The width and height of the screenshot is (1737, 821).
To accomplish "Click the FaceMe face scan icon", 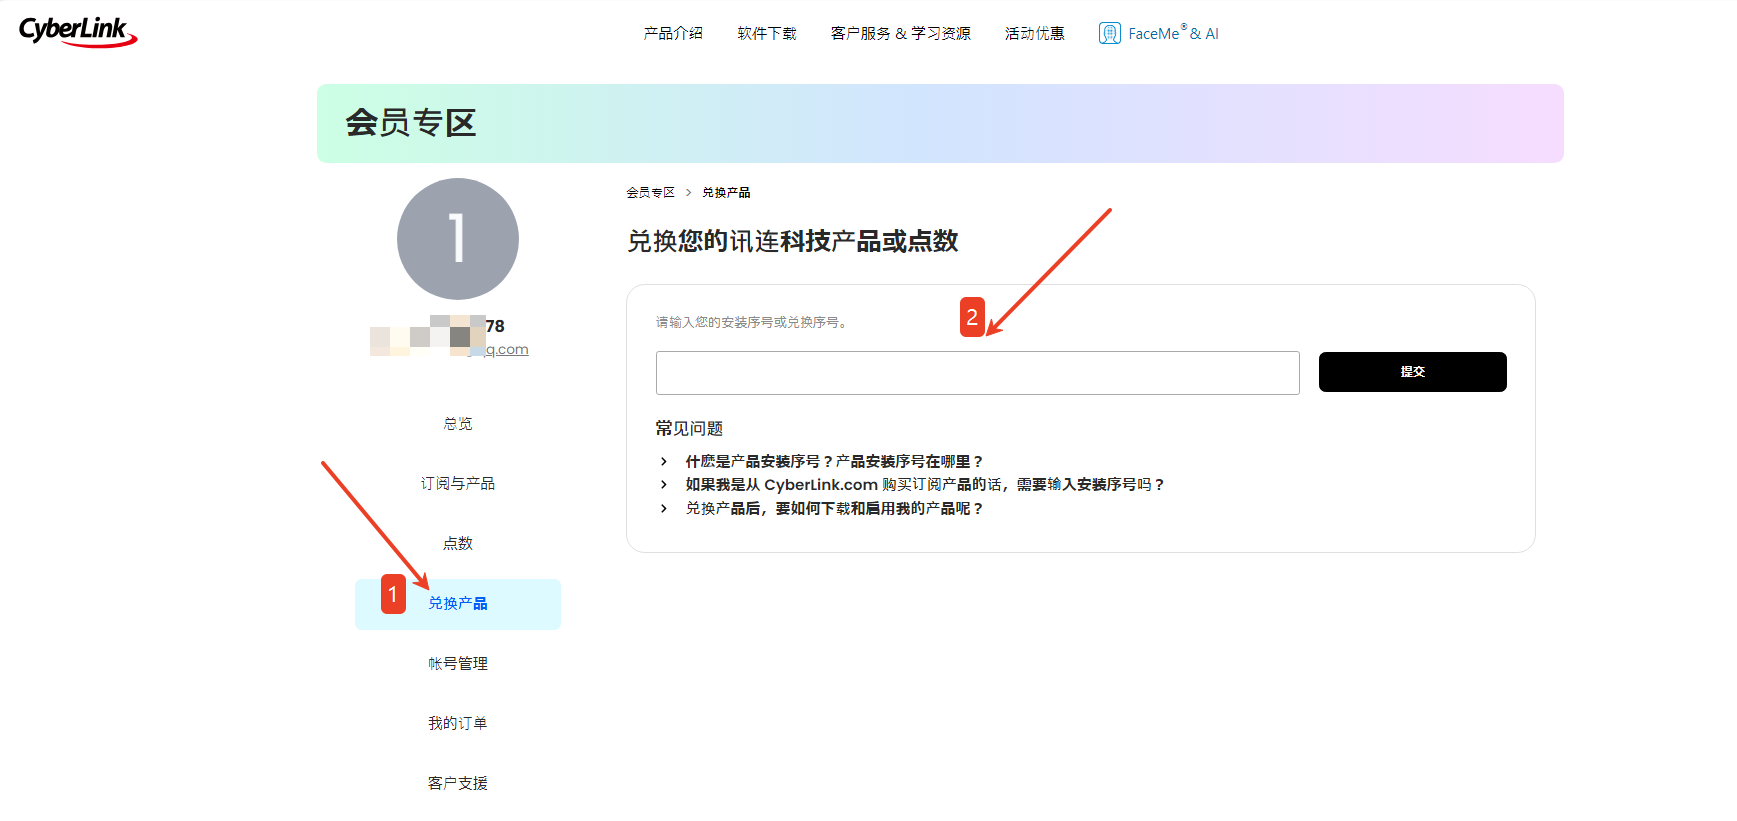I will click(1109, 33).
